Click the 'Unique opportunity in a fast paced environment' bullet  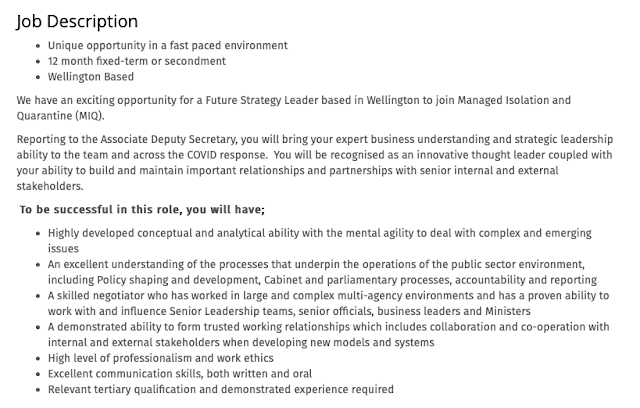pyautogui.click(x=168, y=45)
